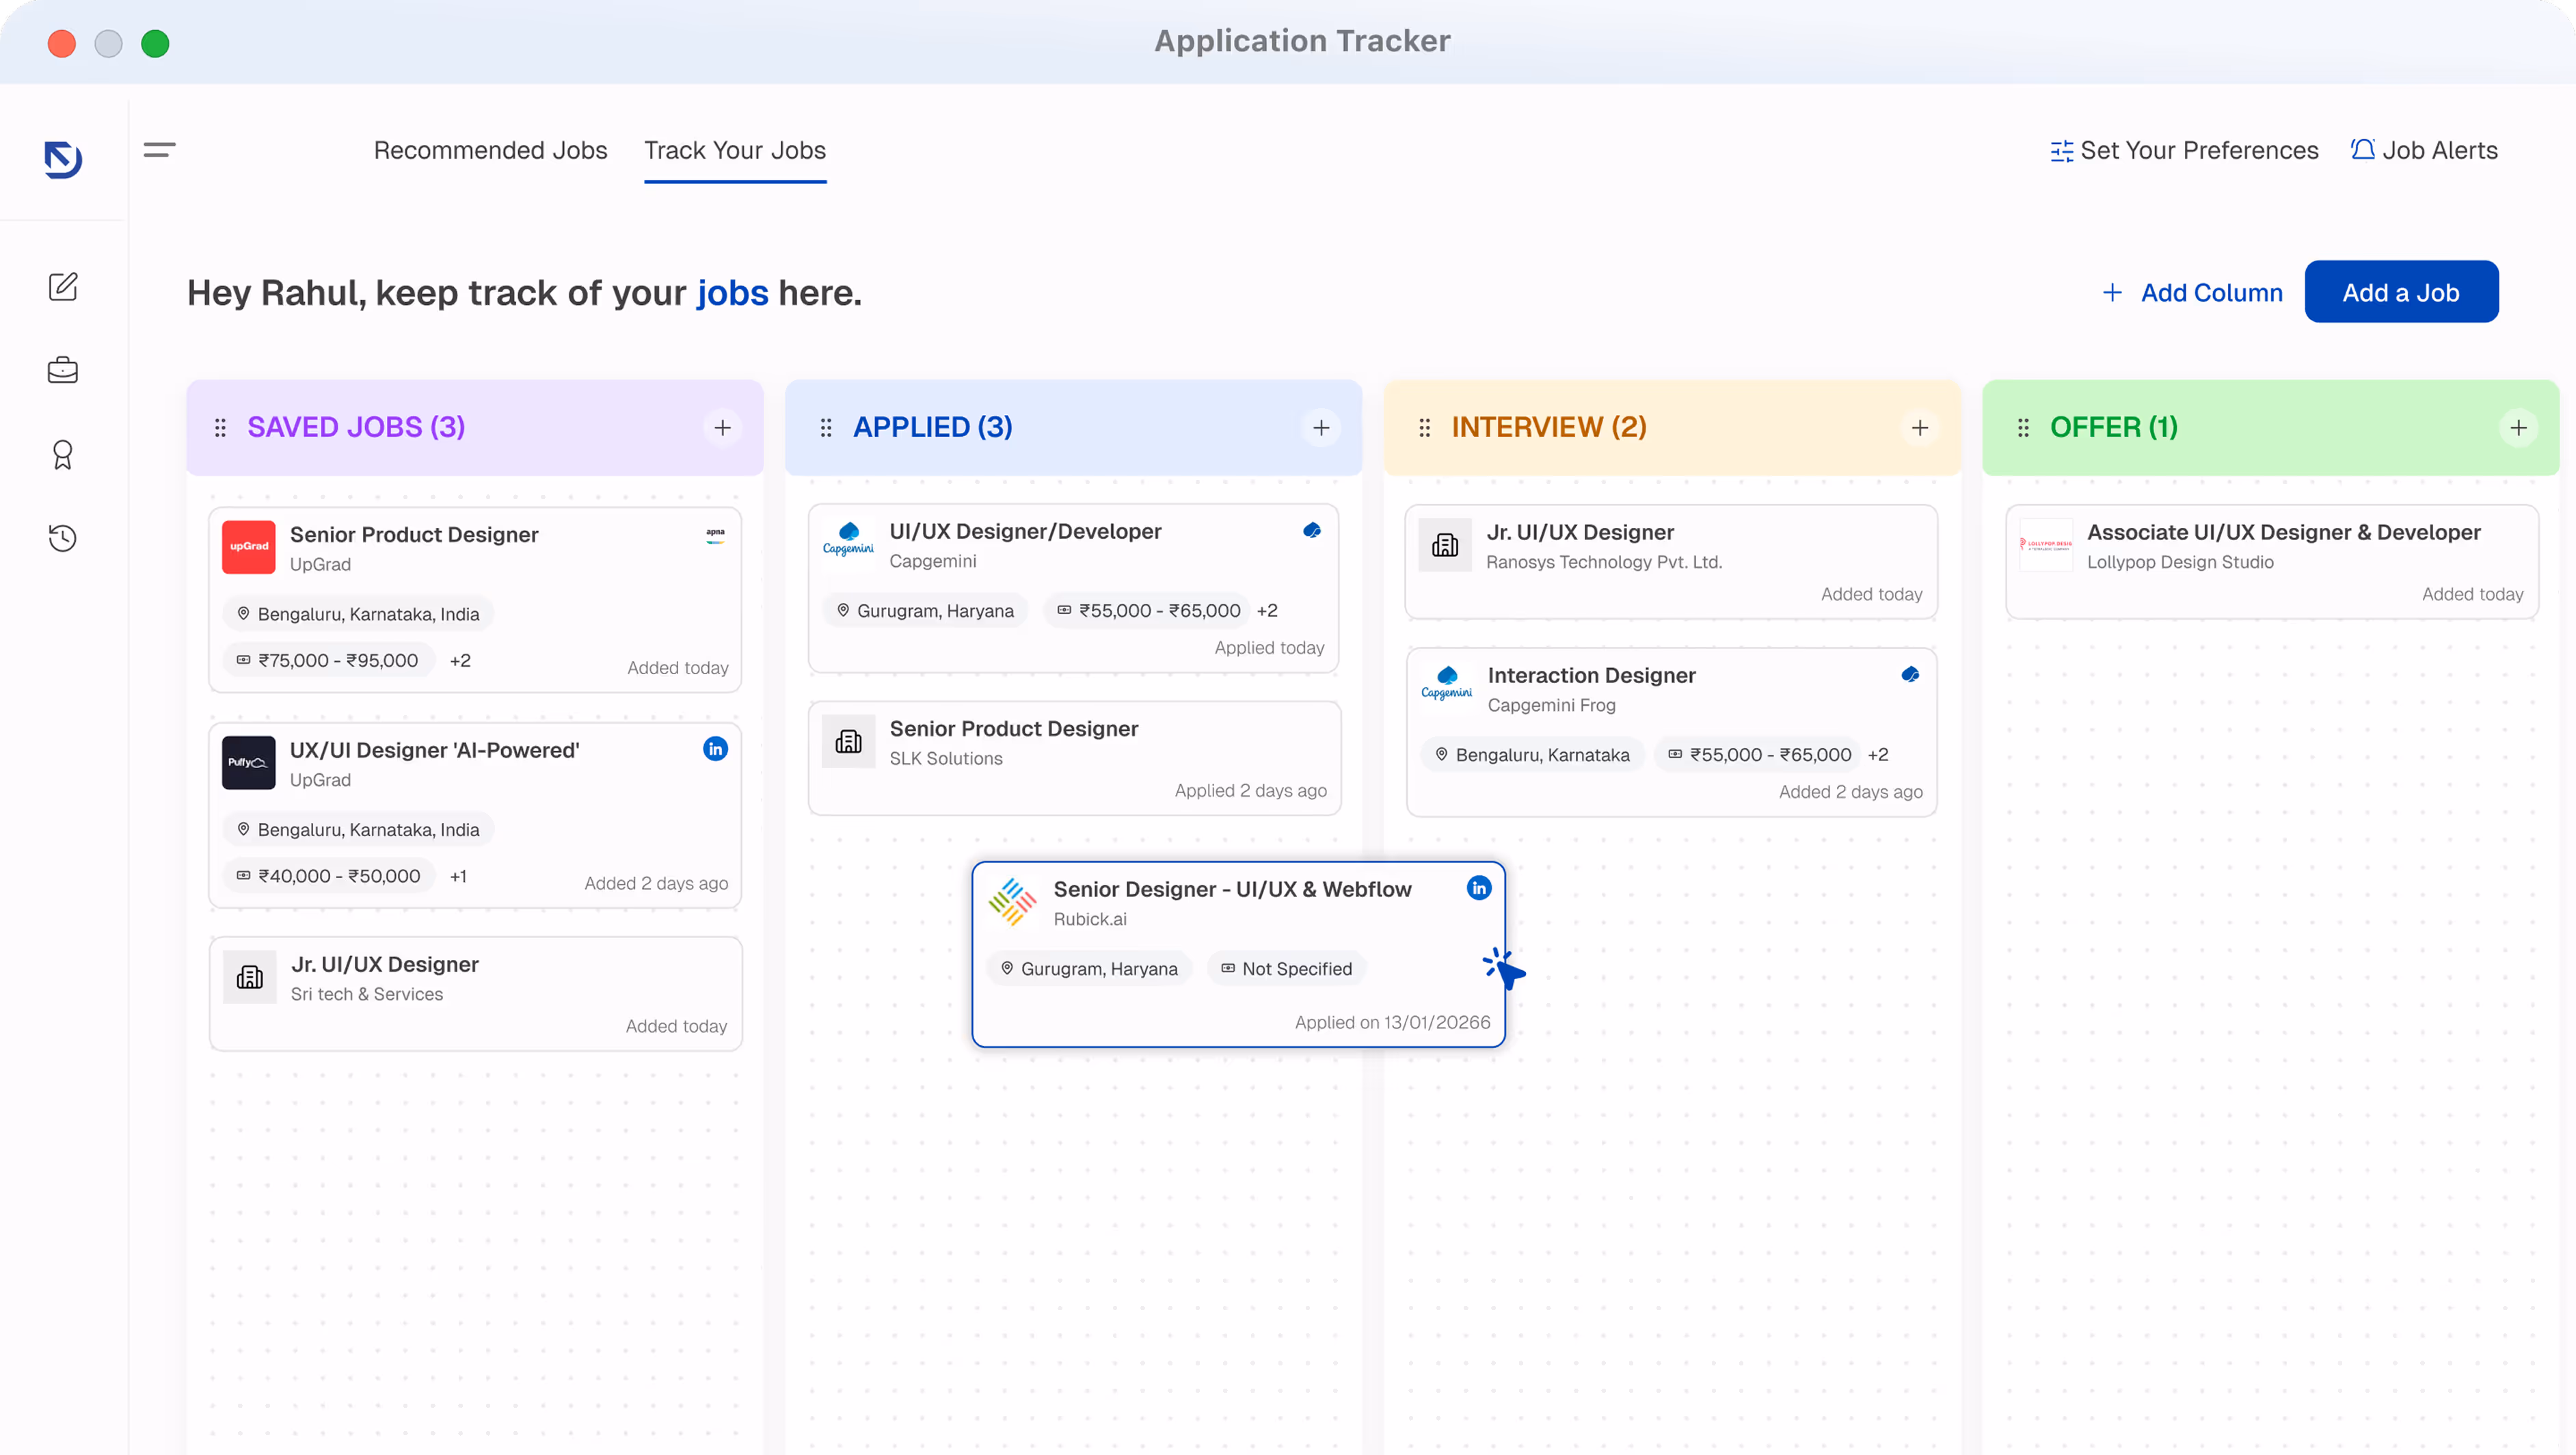Click drag handle of Offer column
The image size is (2576, 1455).
tap(2023, 428)
